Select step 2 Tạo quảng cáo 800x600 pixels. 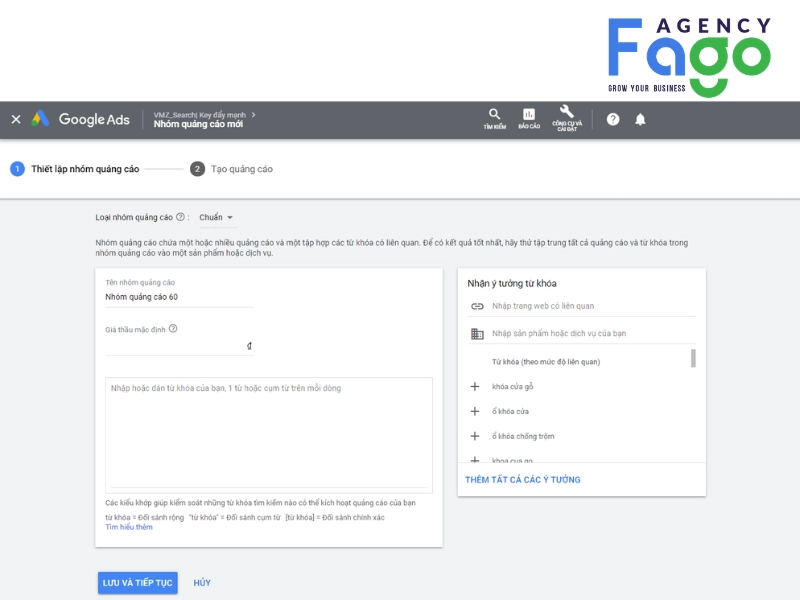(232, 169)
